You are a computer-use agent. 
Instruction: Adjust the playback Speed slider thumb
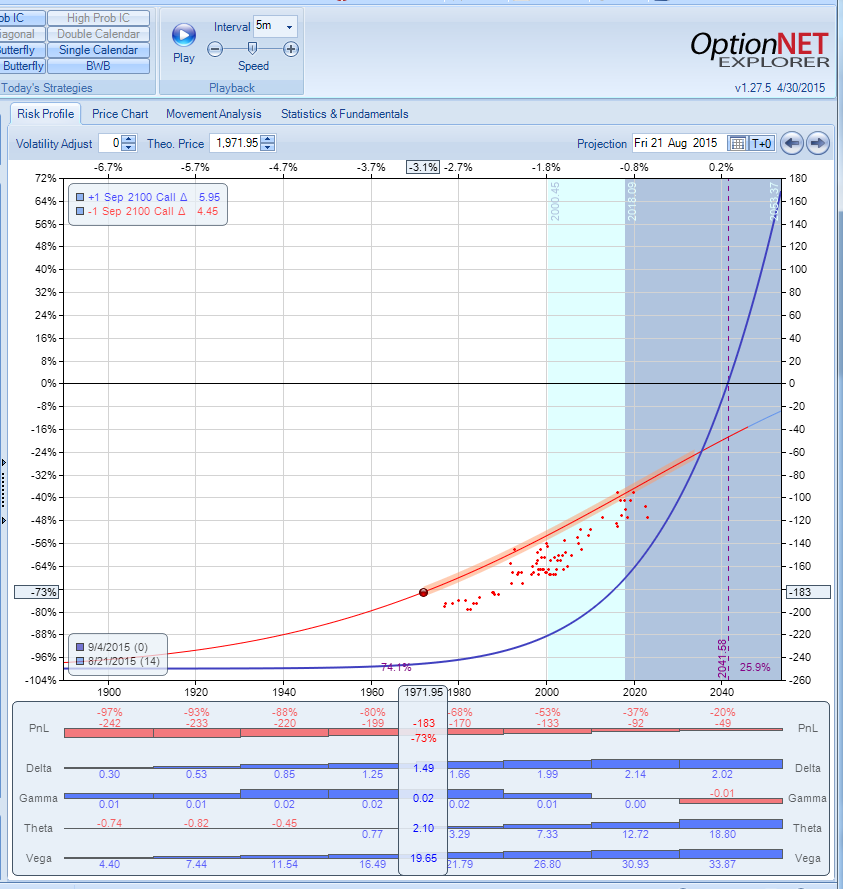pos(252,49)
